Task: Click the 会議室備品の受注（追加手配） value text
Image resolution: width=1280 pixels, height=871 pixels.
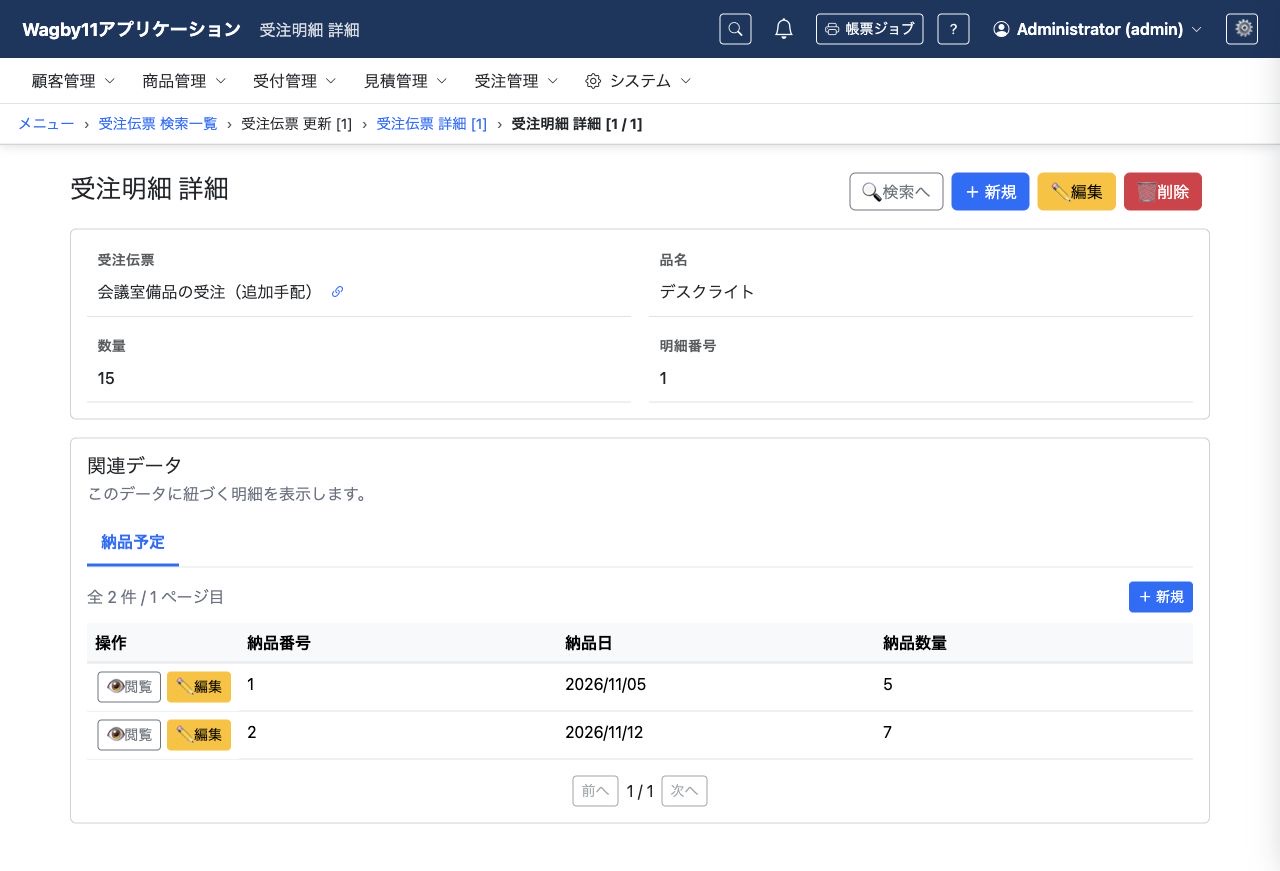Action: click(x=206, y=292)
